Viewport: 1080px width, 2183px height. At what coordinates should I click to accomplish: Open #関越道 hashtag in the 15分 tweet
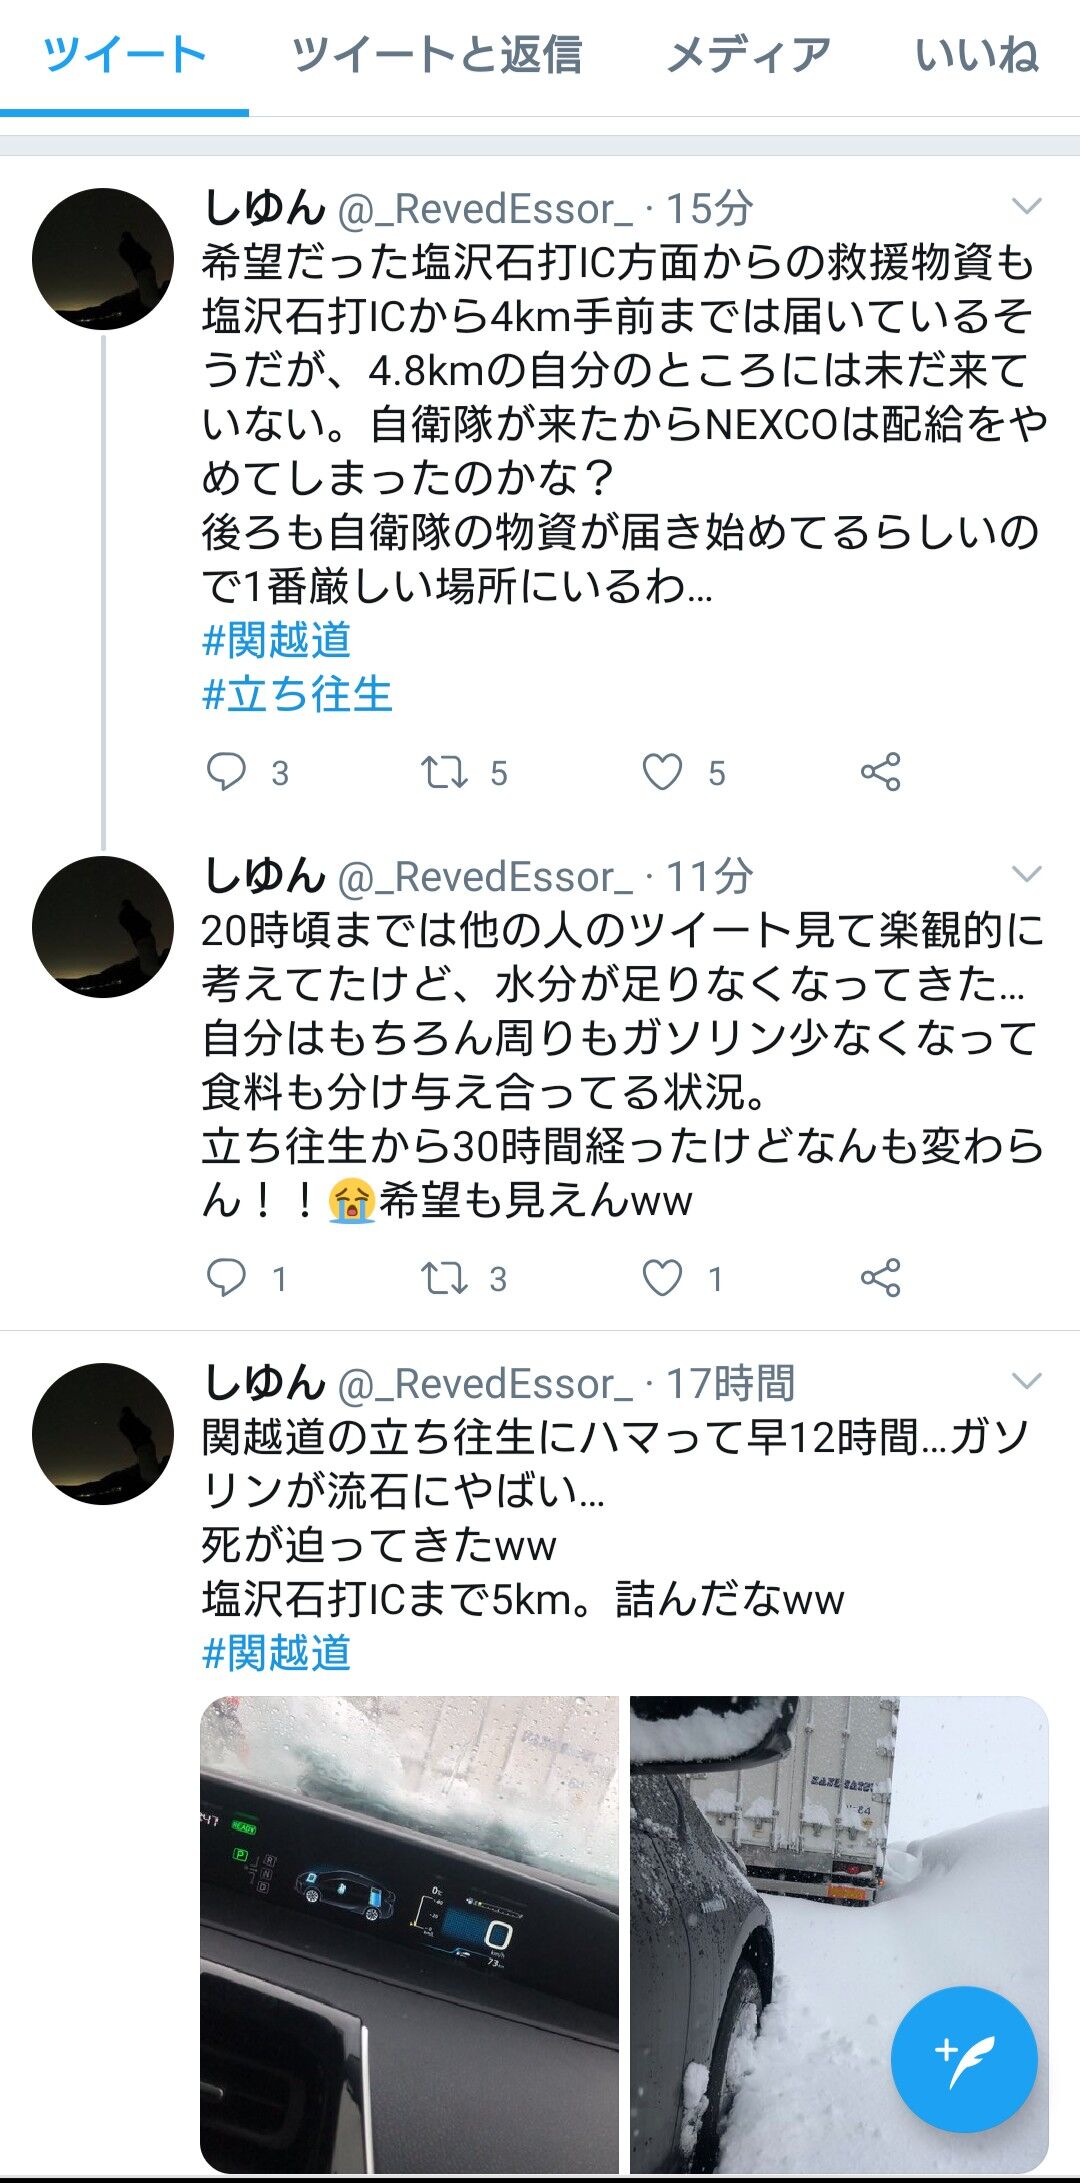[x=277, y=640]
